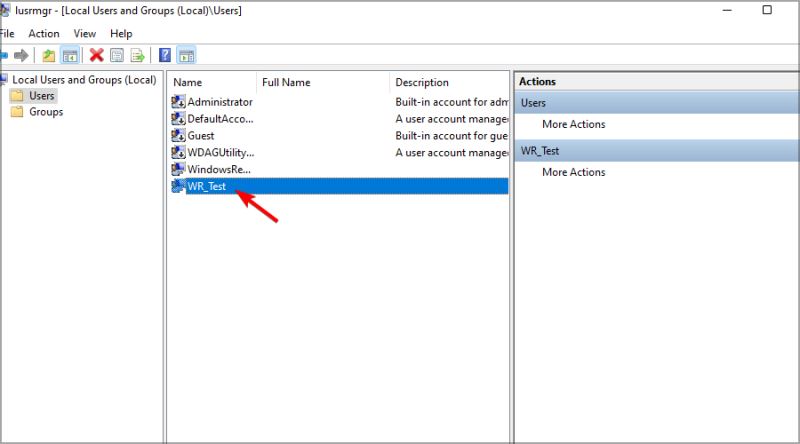
Task: Select the WDAGUtility... user name
Action: point(221,152)
